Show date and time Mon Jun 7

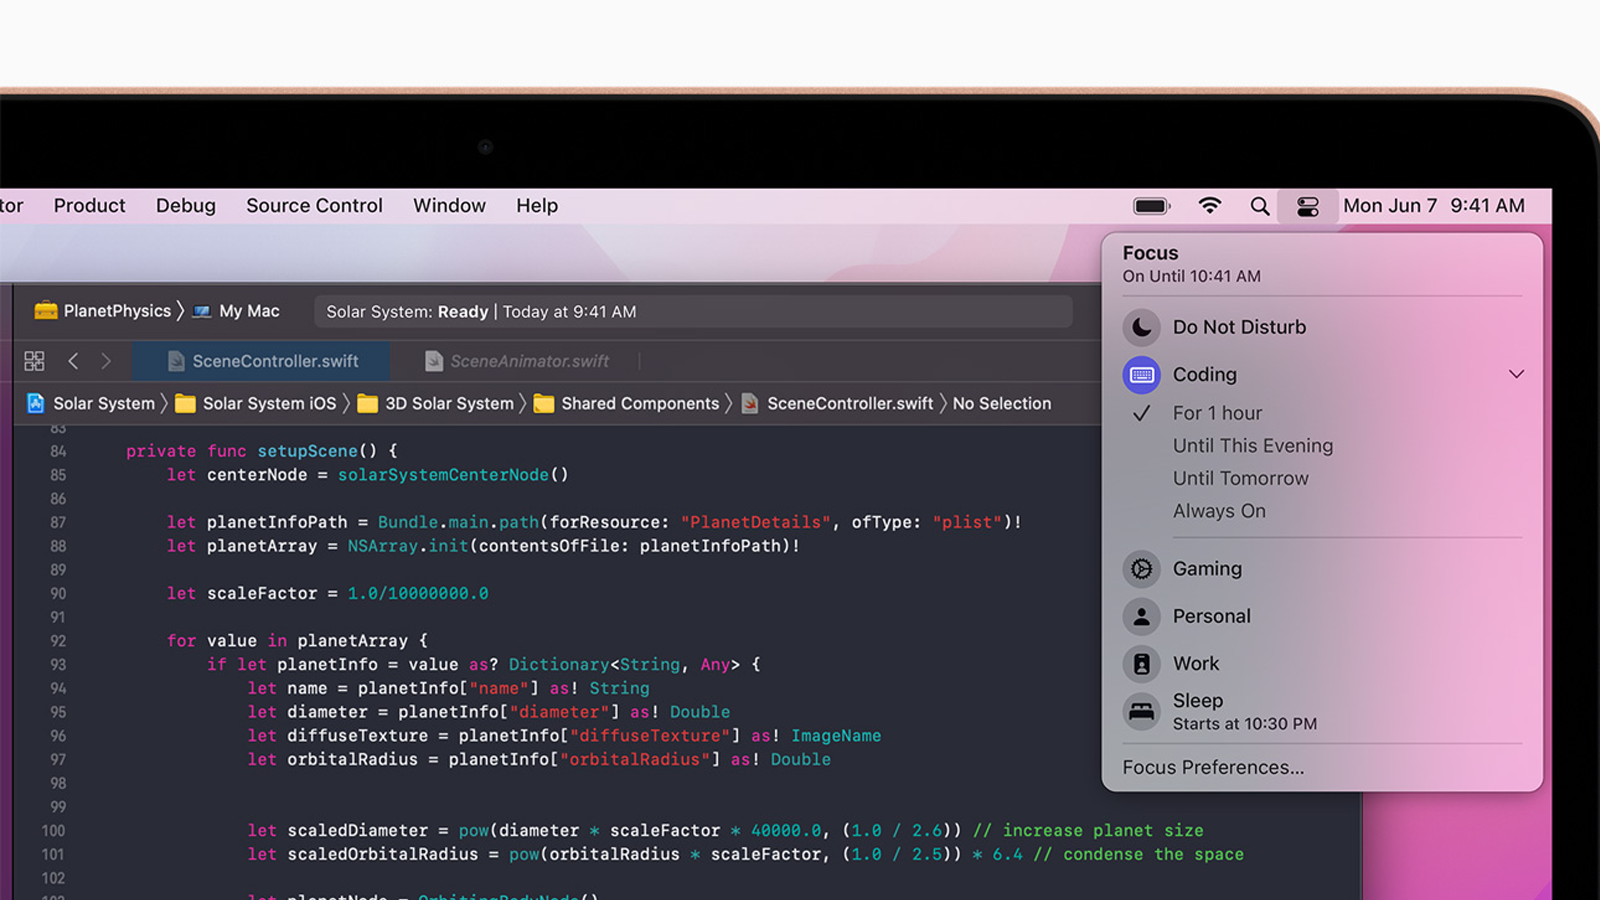pyautogui.click(x=1434, y=206)
